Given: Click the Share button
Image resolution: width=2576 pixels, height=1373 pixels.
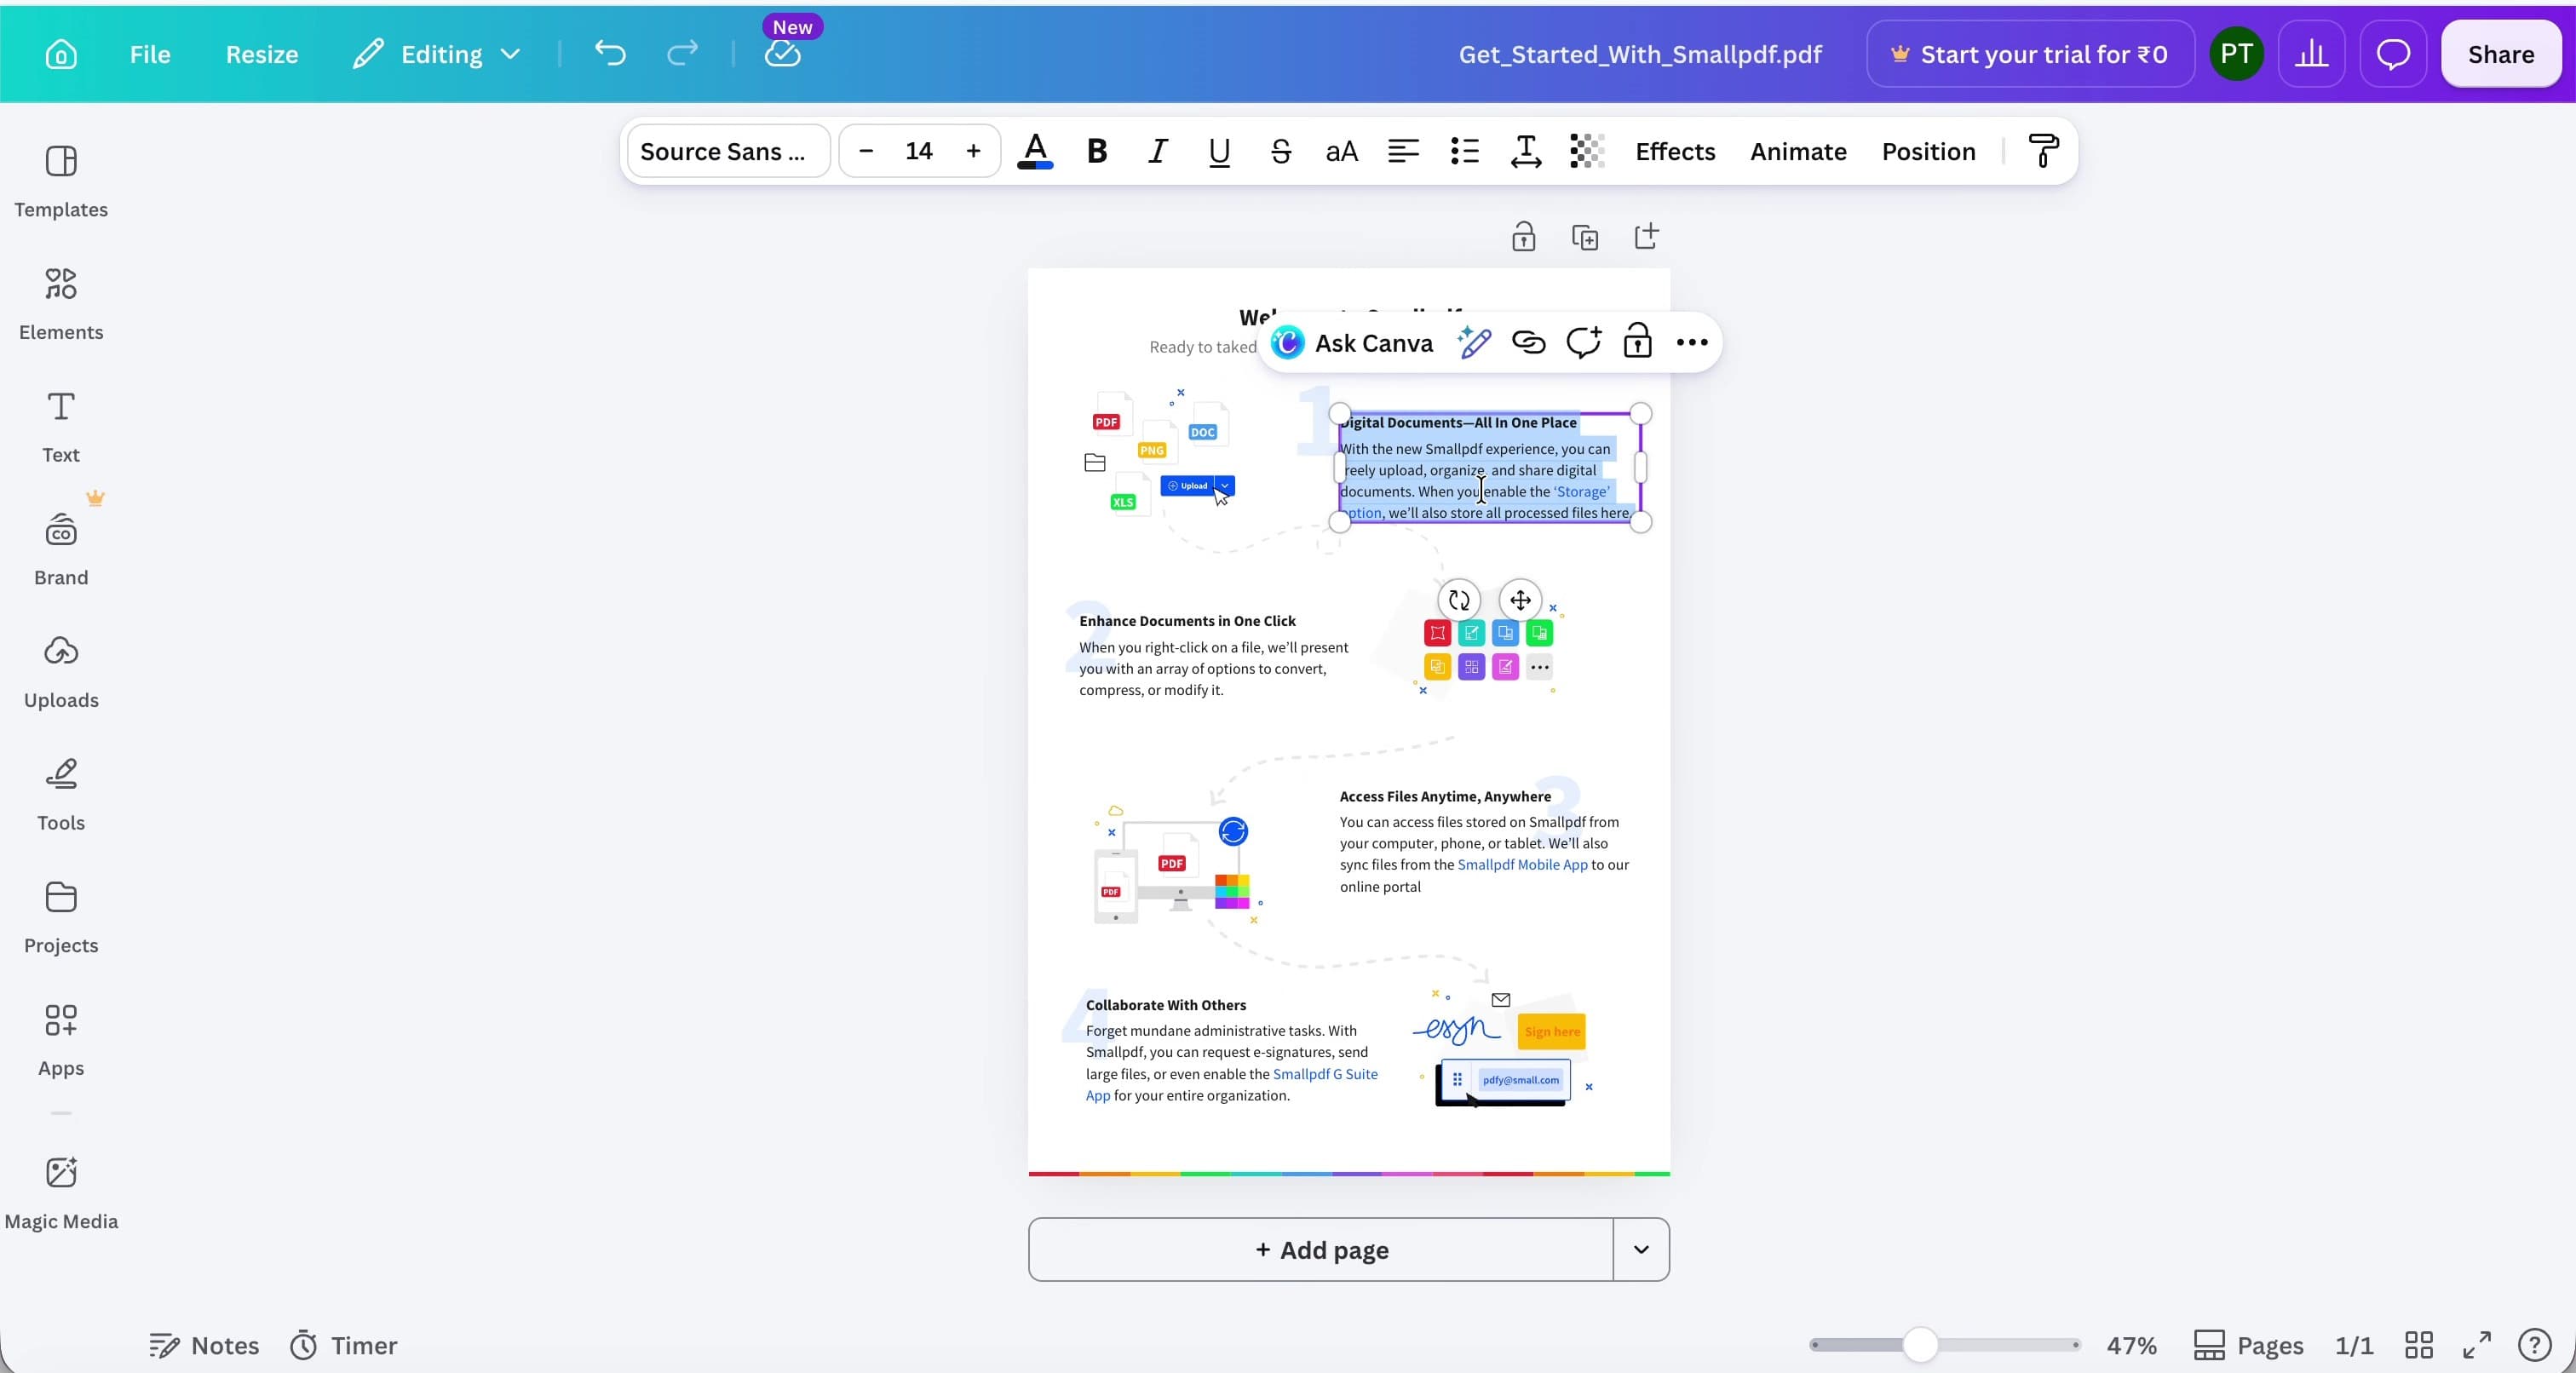Looking at the screenshot, I should 2501,54.
